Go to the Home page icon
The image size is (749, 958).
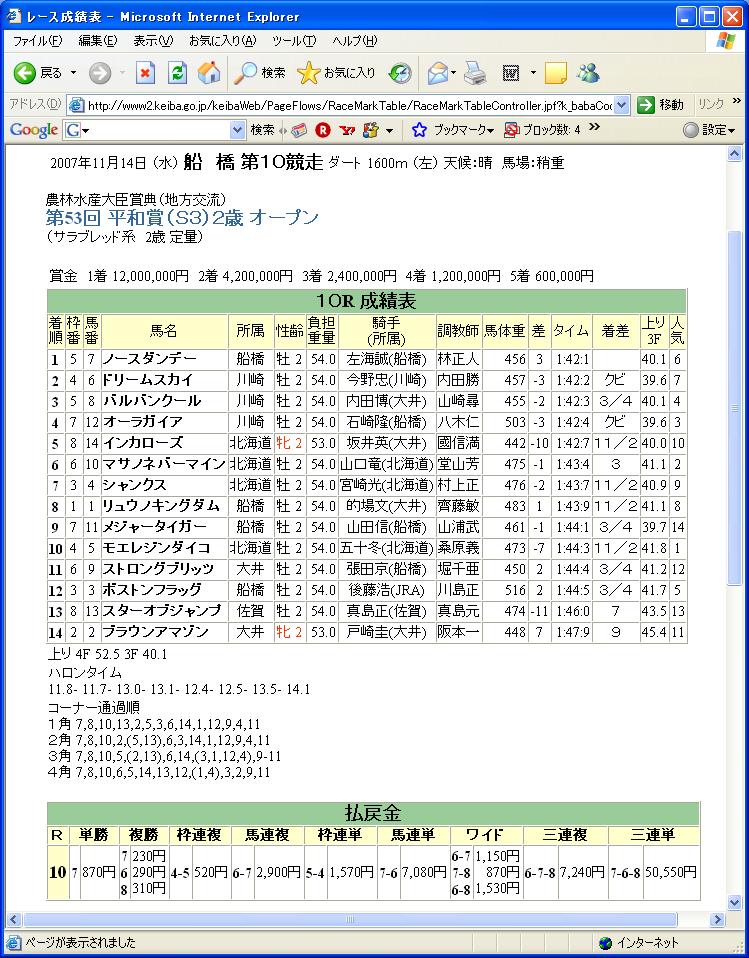pyautogui.click(x=209, y=73)
